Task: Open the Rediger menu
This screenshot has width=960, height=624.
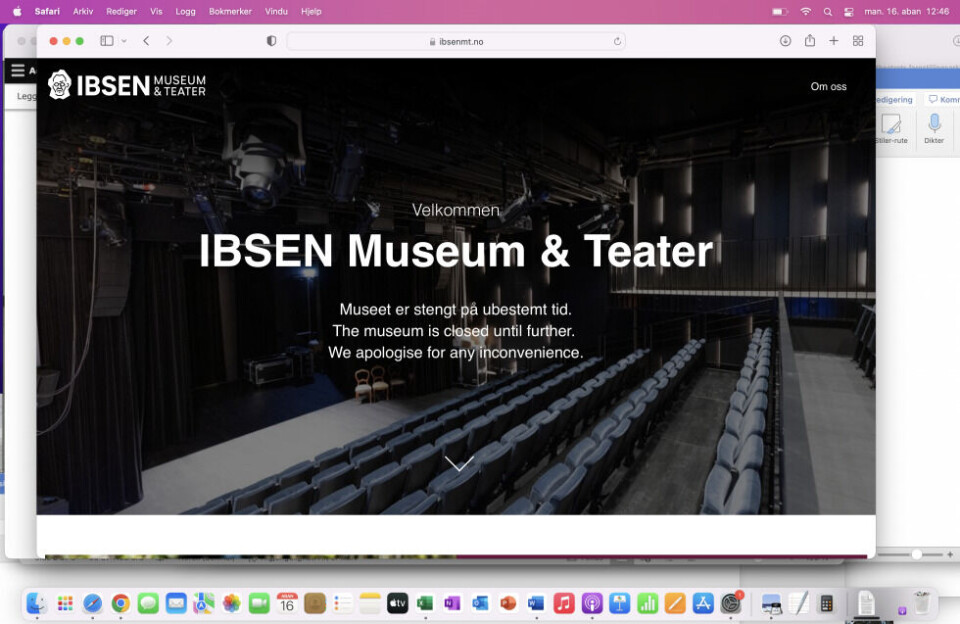Action: point(121,11)
